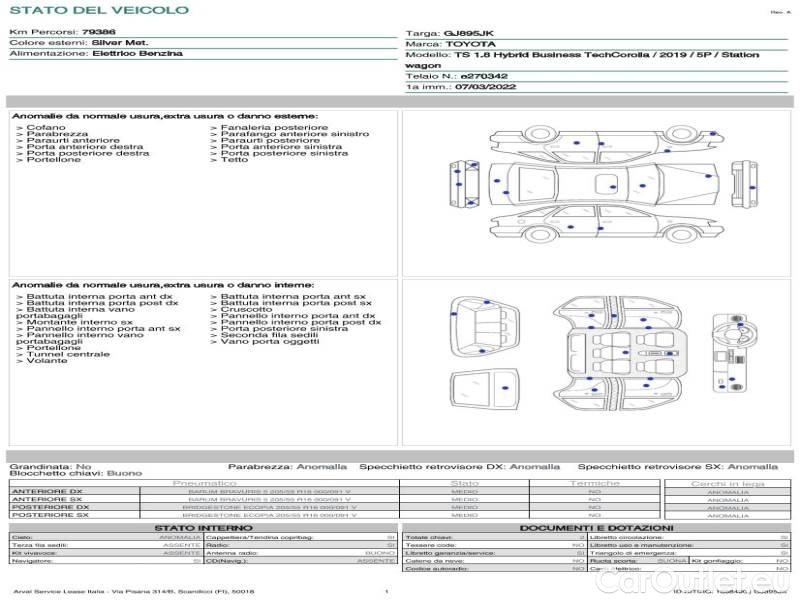Select Cruscotto entry
This screenshot has width=800, height=600.
(x=246, y=309)
